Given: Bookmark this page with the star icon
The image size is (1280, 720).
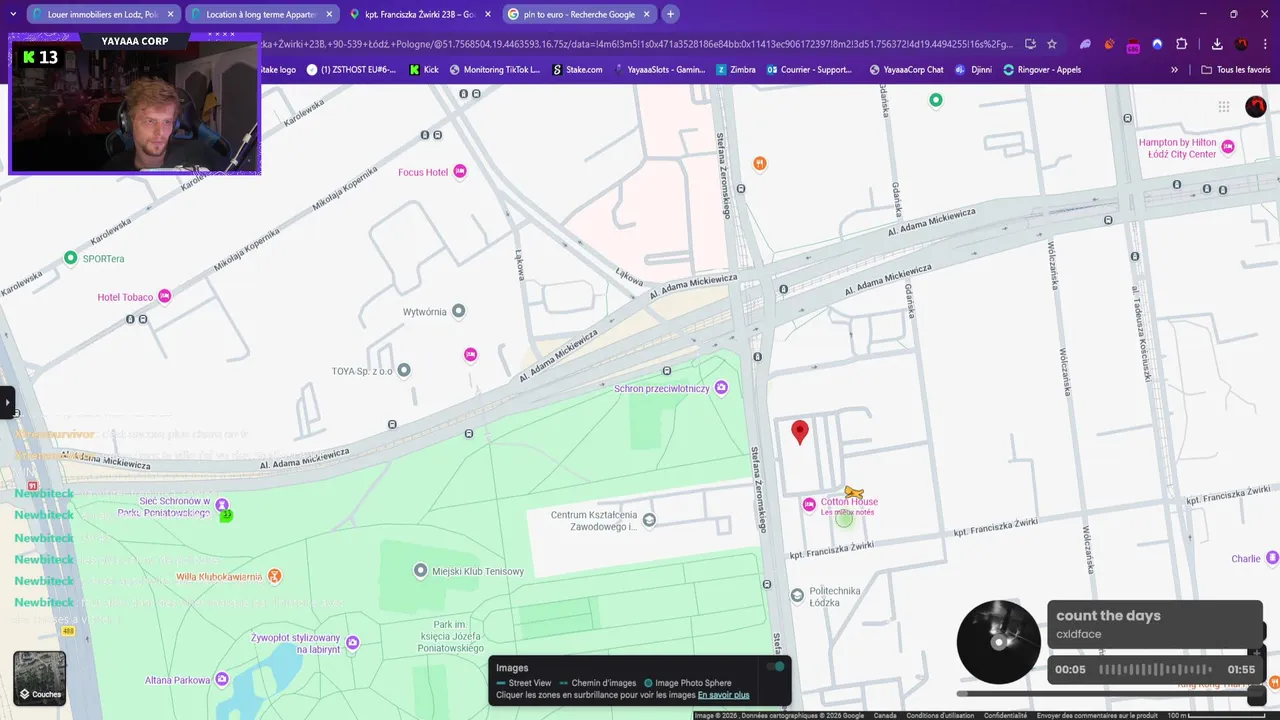Looking at the screenshot, I should (x=1052, y=44).
